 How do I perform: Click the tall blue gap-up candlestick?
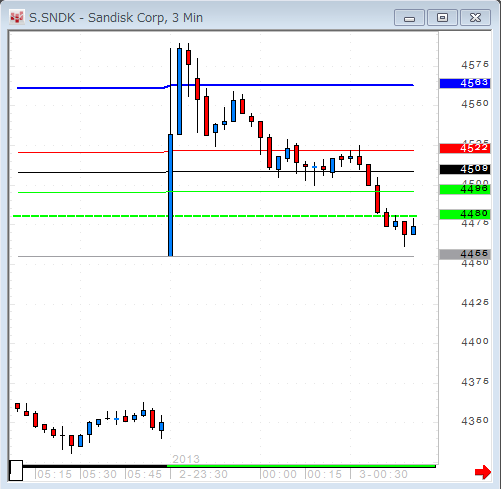[x=170, y=195]
